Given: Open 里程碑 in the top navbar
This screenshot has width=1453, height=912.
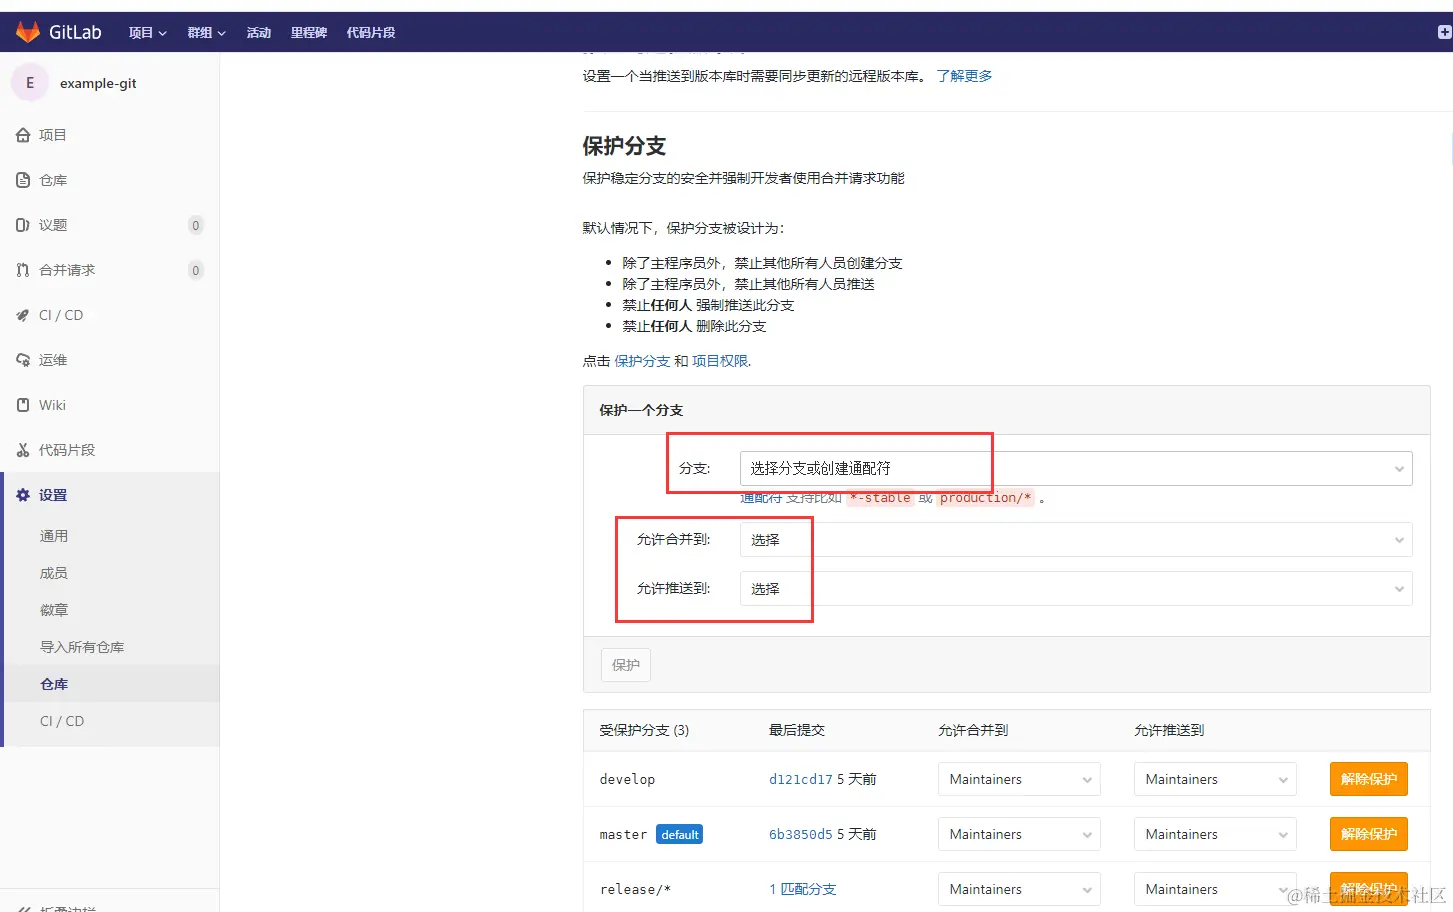Looking at the screenshot, I should coord(309,33).
